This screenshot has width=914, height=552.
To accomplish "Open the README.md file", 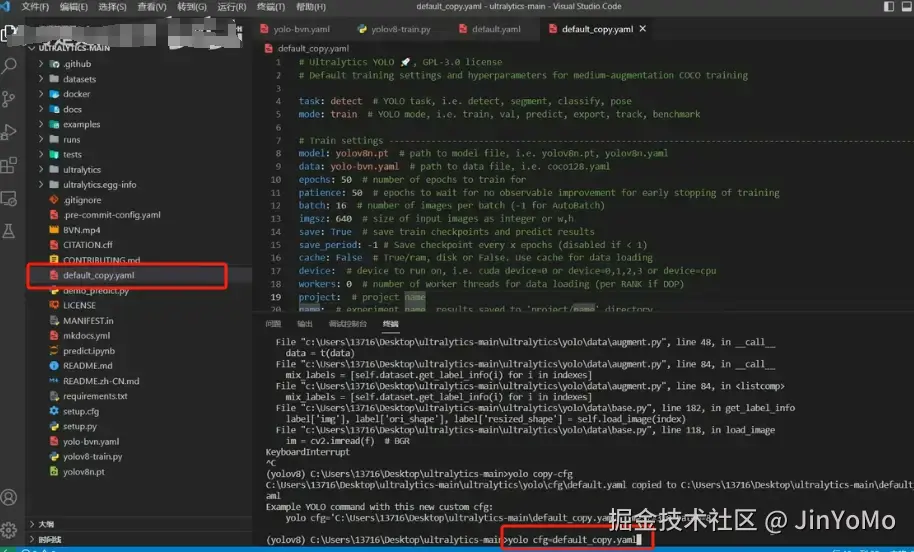I will (87, 365).
